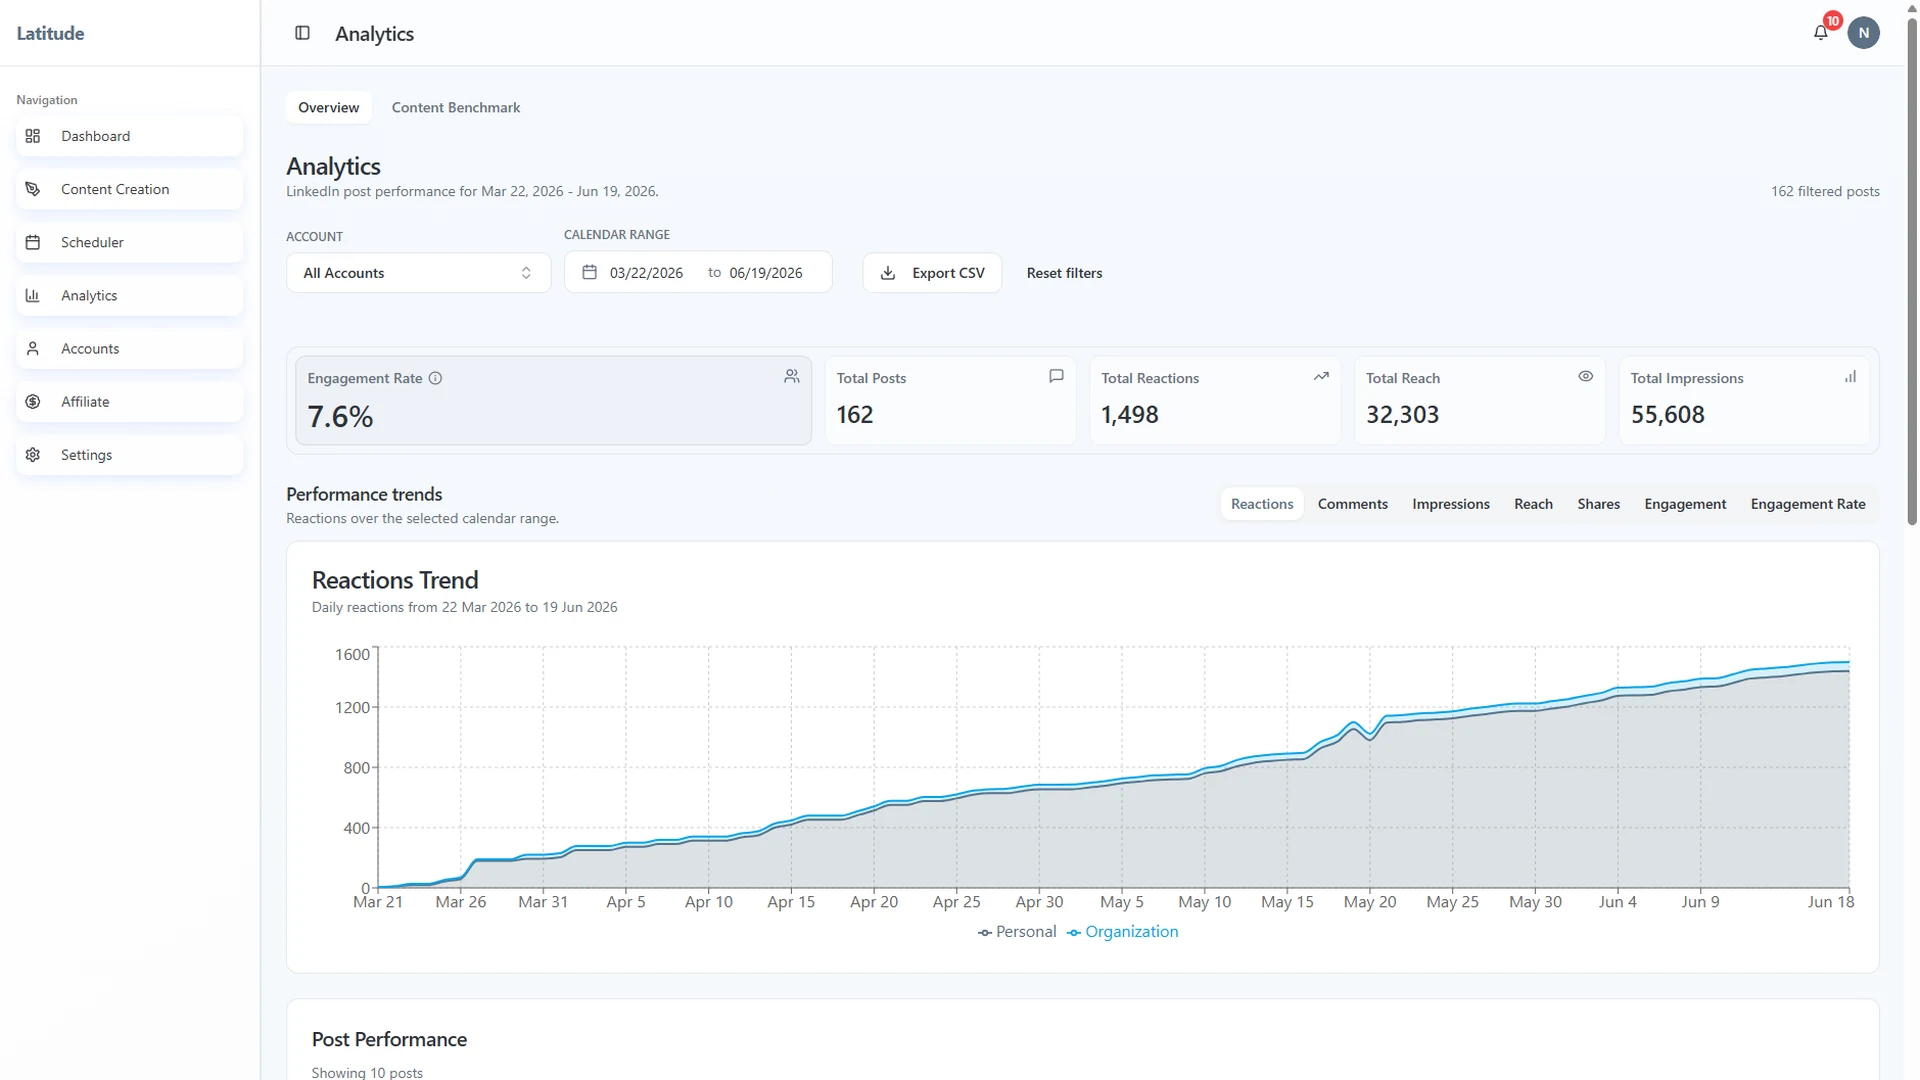Screen dimensions: 1920x1080
Task: Click the Engagement Rate info icon
Action: pyautogui.click(x=435, y=378)
